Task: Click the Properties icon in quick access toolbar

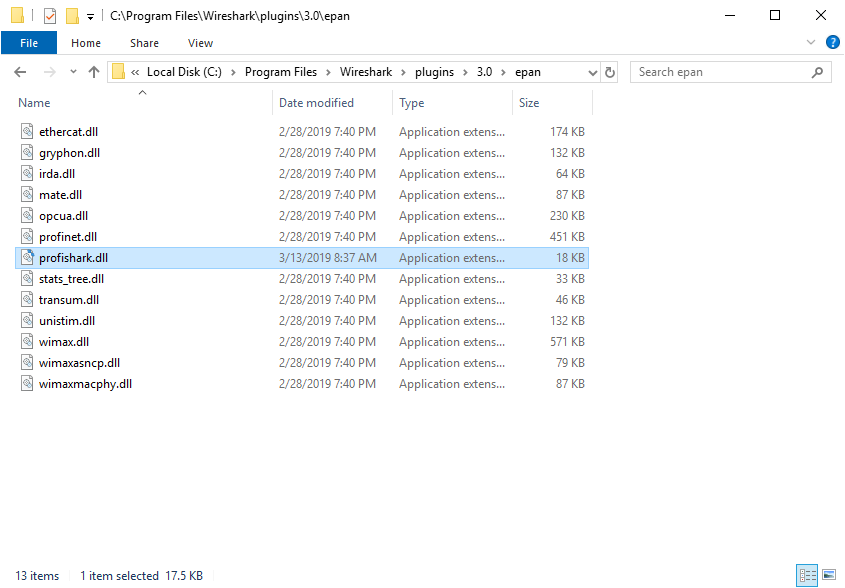Action: (x=49, y=16)
